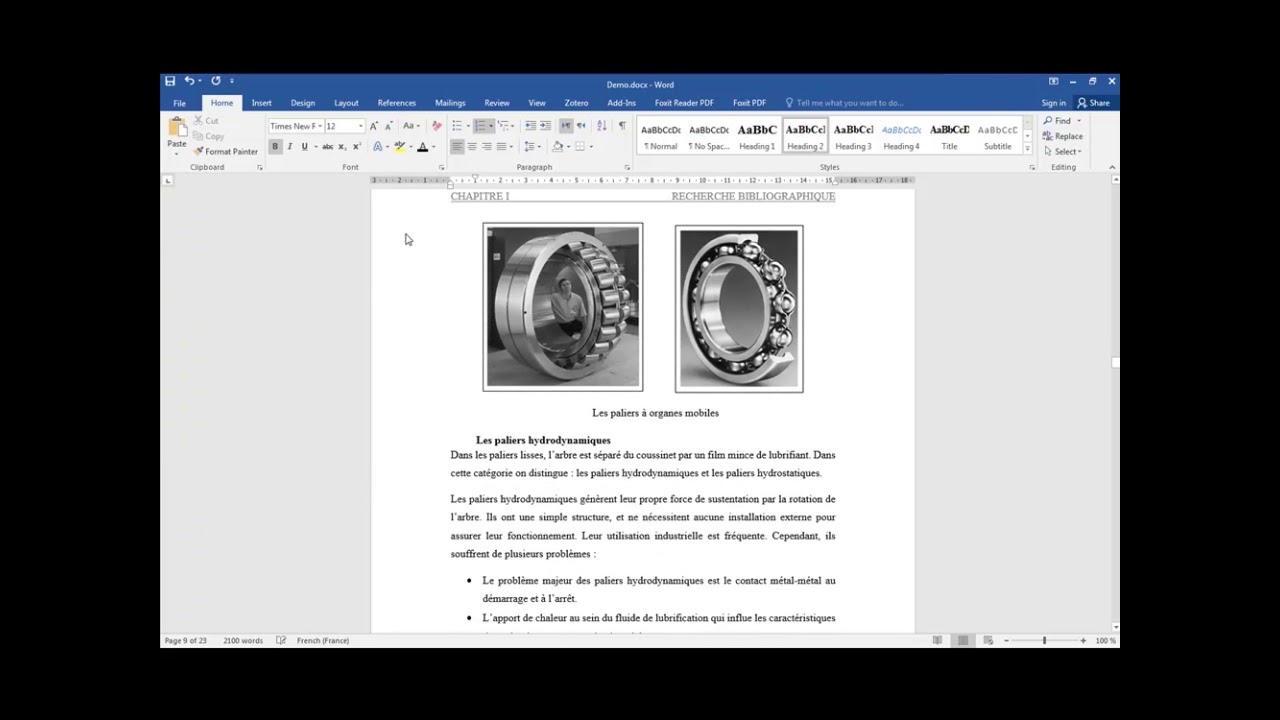Apply the Title style

[949, 137]
